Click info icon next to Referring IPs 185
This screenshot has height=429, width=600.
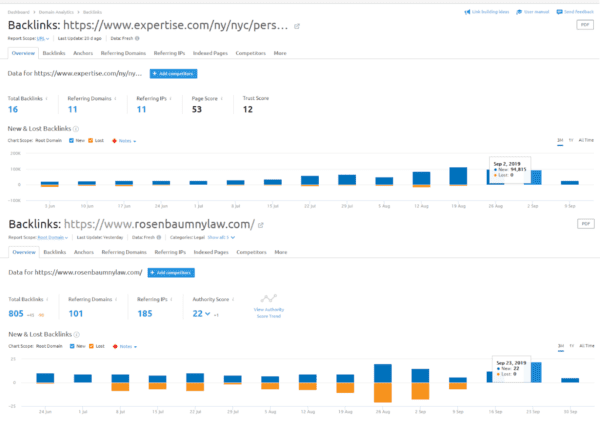click(x=171, y=299)
